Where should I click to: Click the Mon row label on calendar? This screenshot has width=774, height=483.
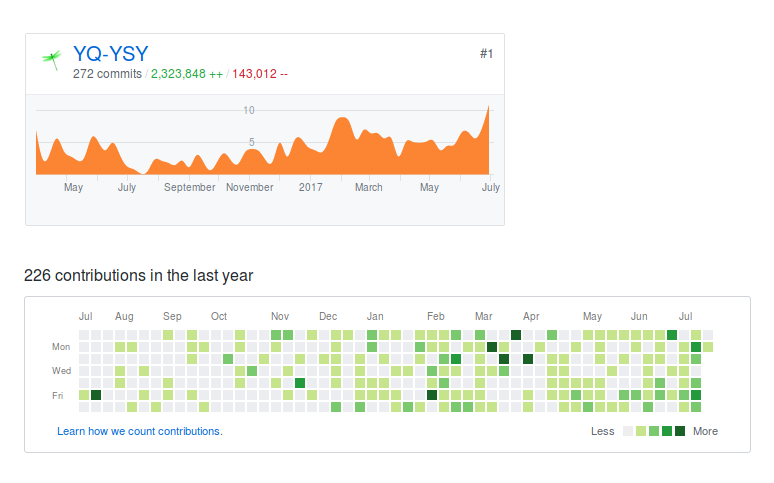tap(61, 347)
